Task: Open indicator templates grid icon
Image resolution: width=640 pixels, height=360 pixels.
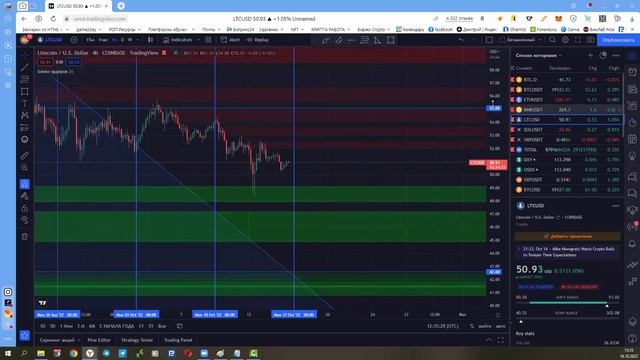Action: 209,40
